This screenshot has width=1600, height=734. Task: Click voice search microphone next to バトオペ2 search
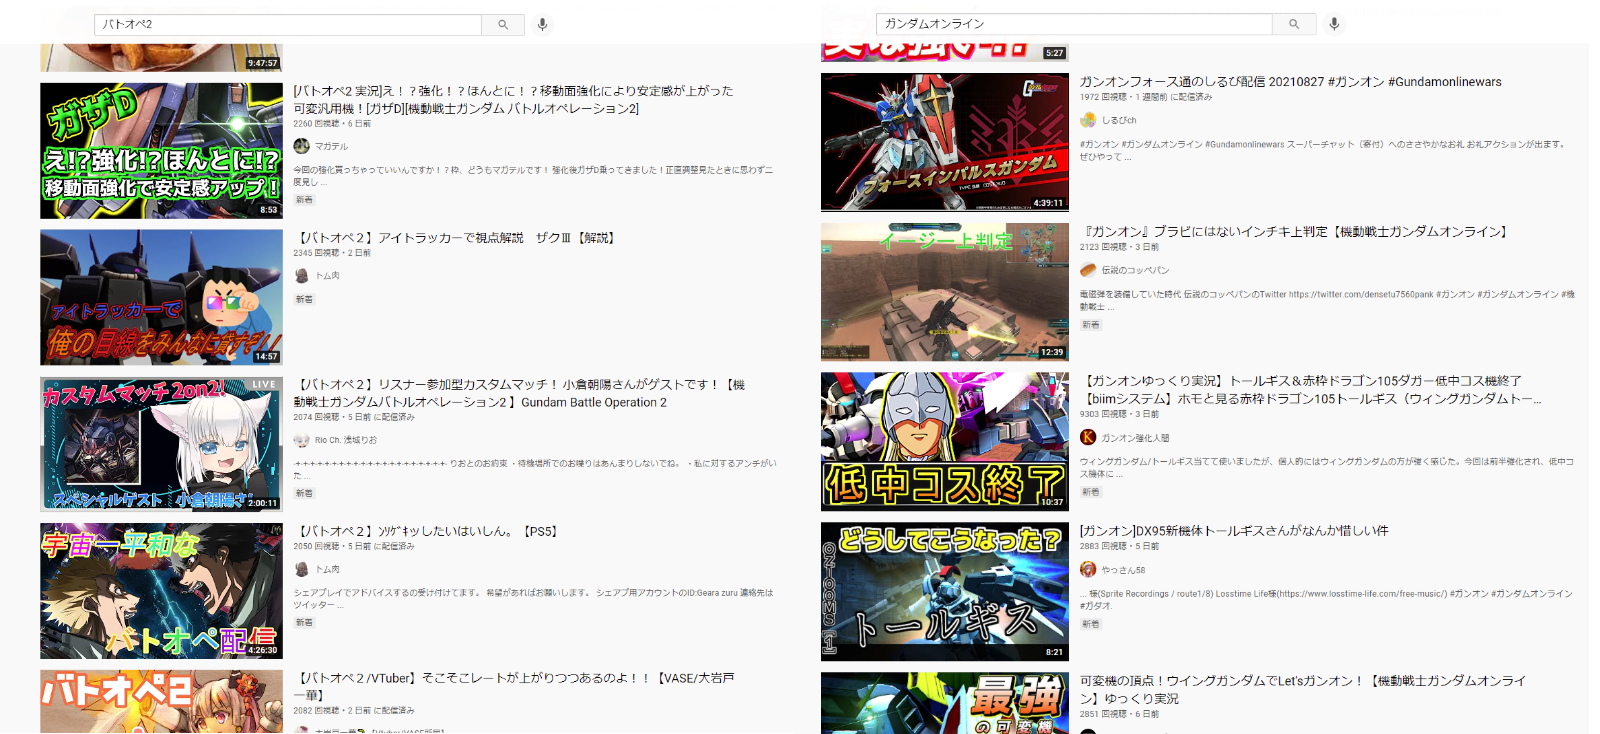coord(542,24)
